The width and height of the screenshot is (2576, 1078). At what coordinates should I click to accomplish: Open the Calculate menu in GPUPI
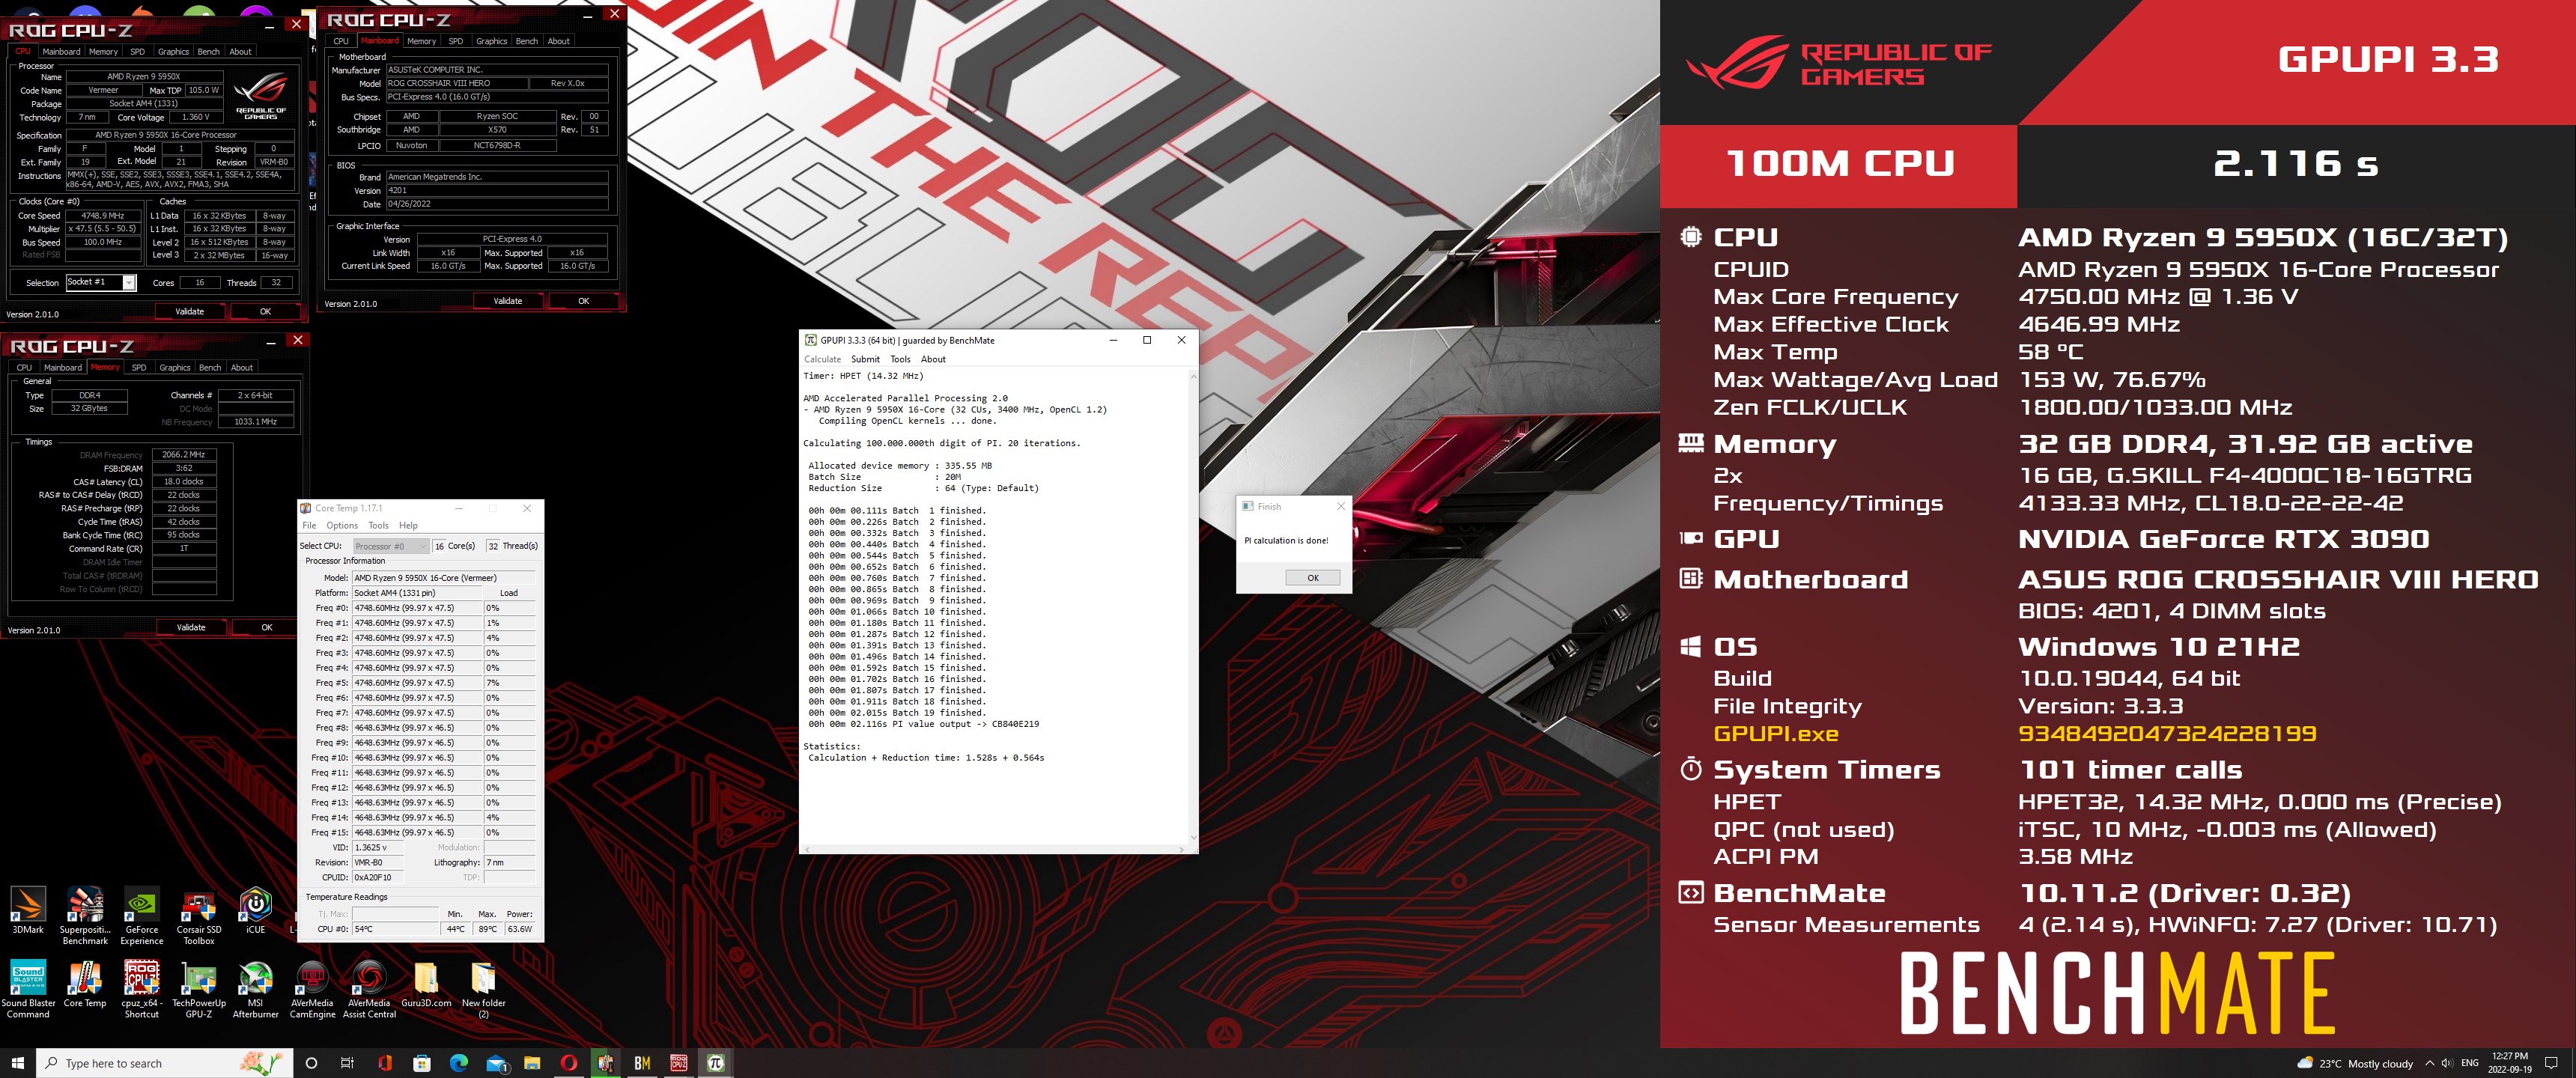822,359
